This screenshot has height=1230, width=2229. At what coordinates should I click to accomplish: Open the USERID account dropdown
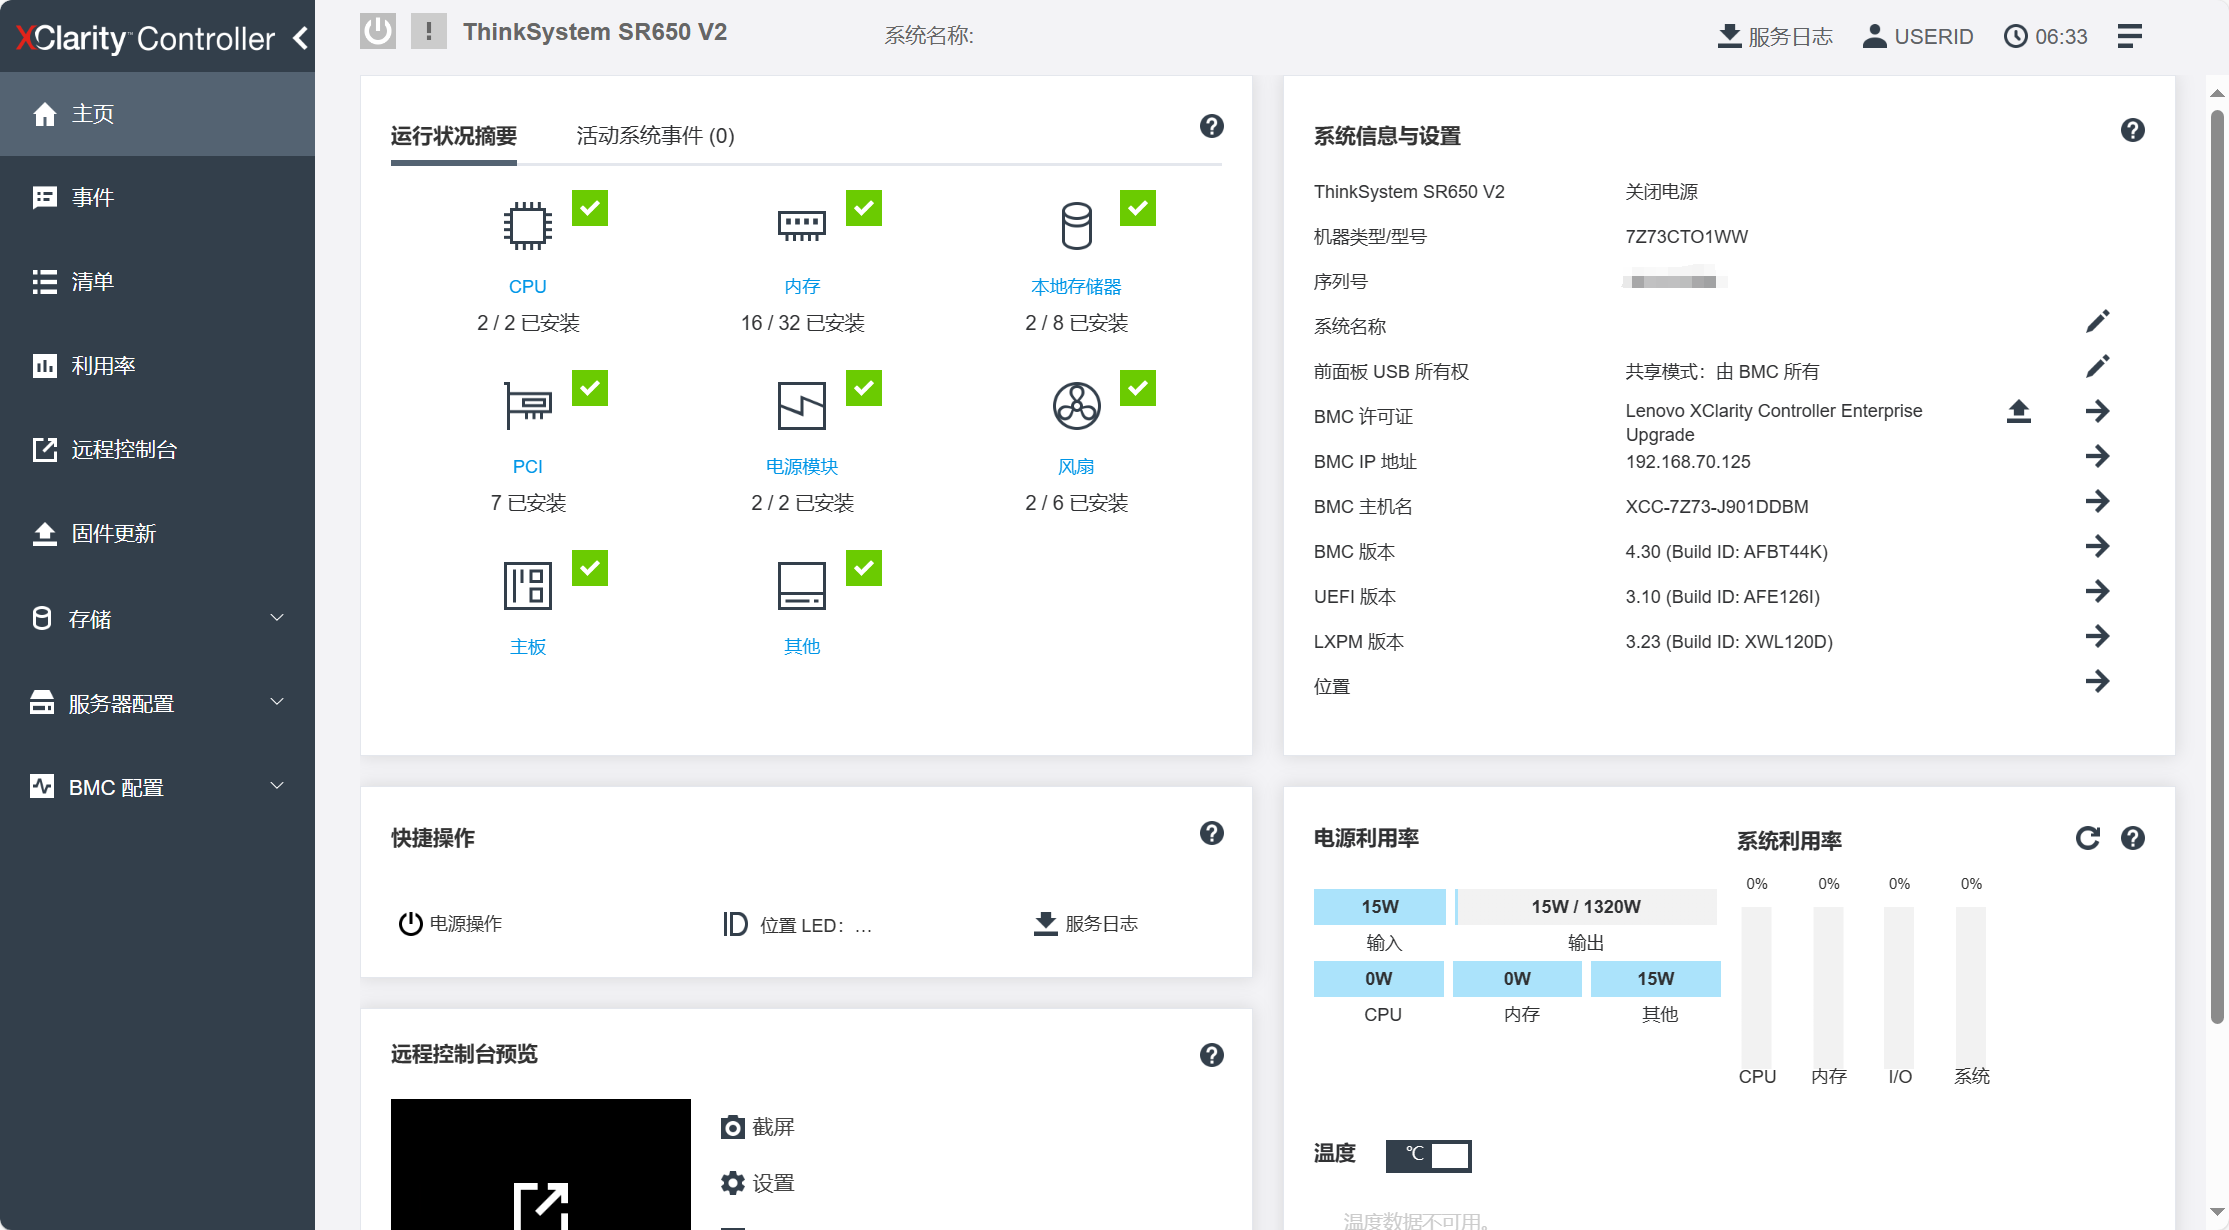(1918, 36)
